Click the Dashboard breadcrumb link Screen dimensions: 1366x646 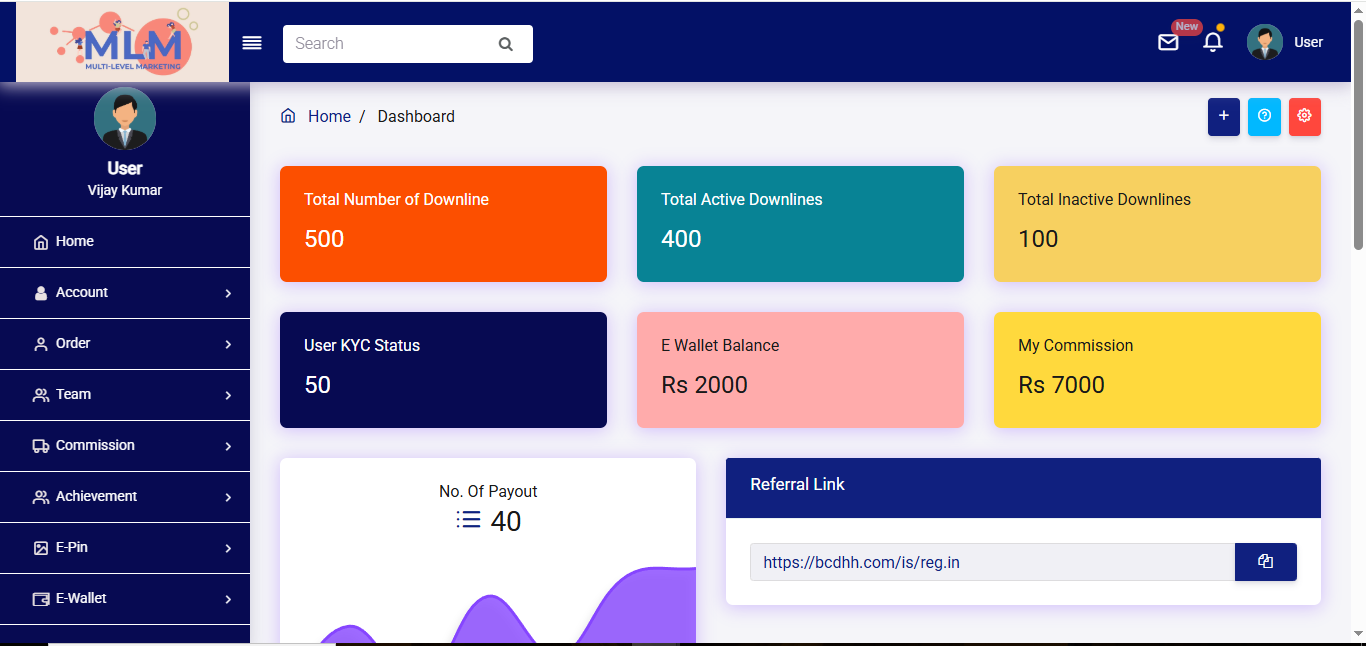[416, 116]
